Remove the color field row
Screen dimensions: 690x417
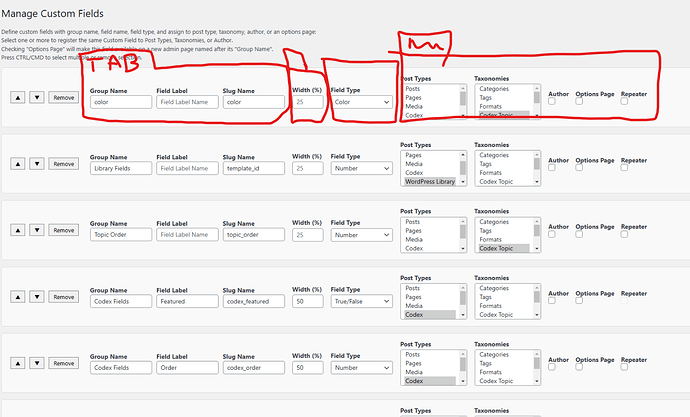(64, 98)
